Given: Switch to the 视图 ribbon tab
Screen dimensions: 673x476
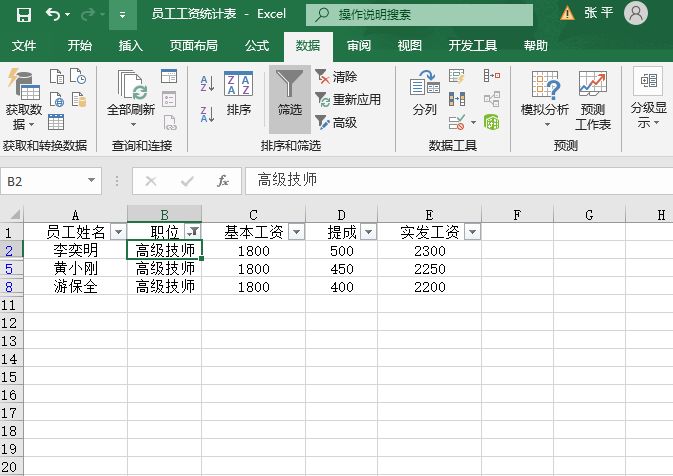Looking at the screenshot, I should [409, 45].
